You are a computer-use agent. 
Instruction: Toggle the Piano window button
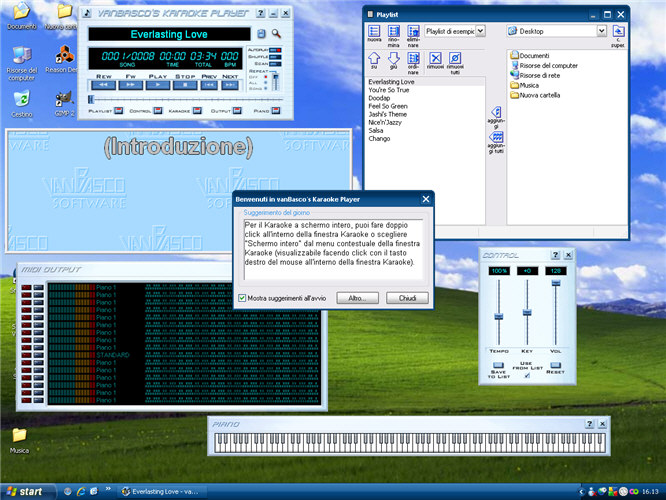click(276, 111)
